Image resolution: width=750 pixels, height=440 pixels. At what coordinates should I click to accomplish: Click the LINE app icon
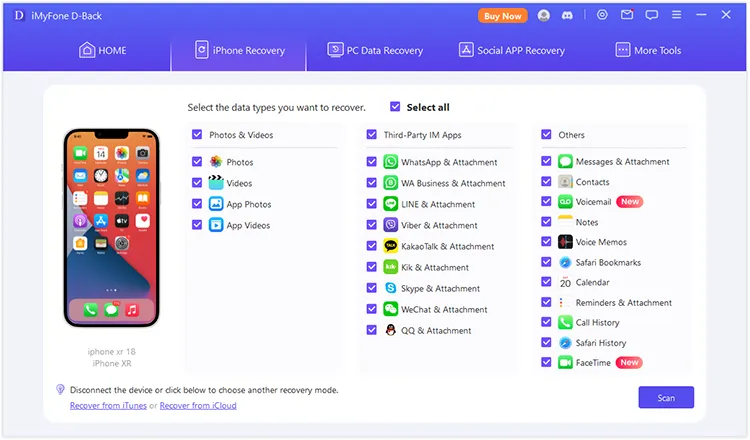391,204
